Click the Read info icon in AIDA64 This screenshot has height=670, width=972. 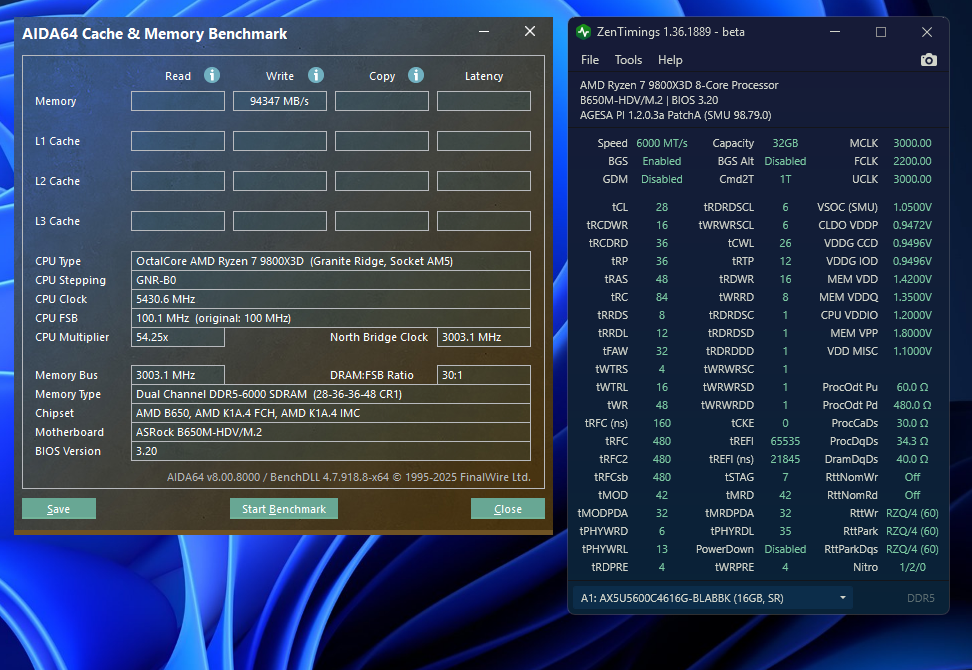[x=212, y=75]
